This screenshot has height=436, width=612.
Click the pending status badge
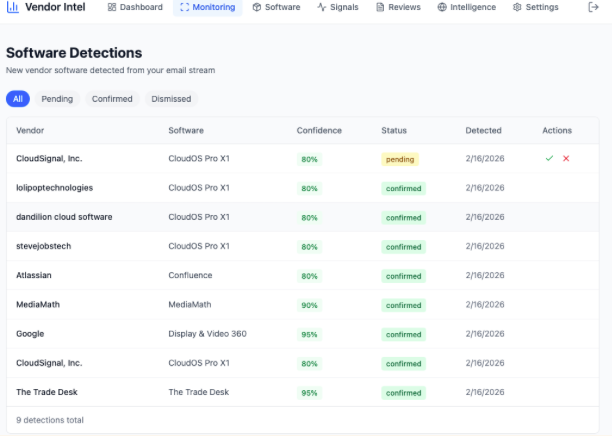(x=400, y=159)
